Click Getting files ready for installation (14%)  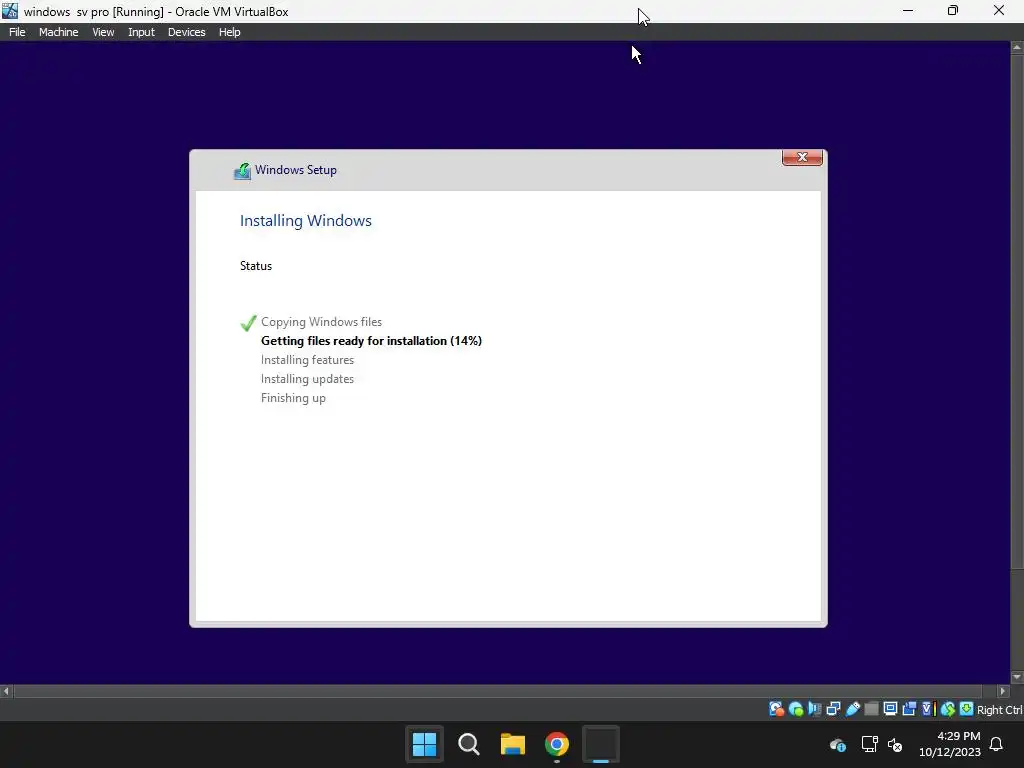coord(371,341)
